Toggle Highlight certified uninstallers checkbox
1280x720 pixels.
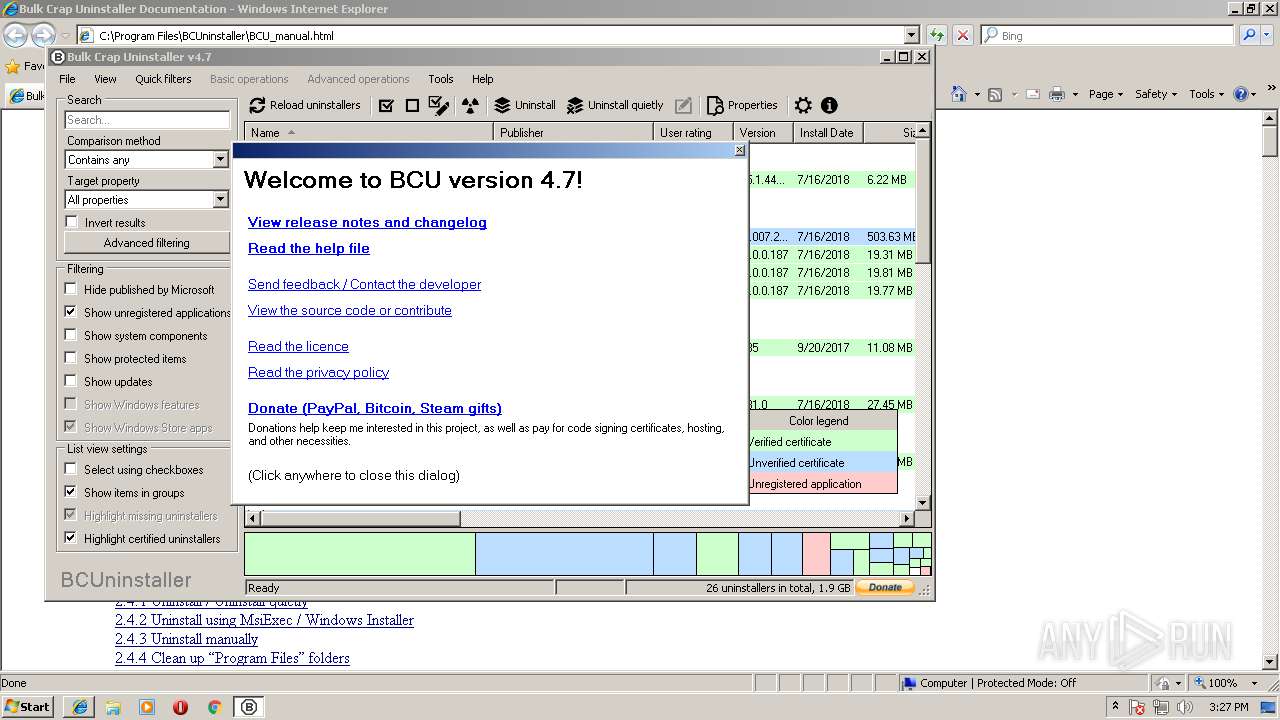click(x=71, y=538)
